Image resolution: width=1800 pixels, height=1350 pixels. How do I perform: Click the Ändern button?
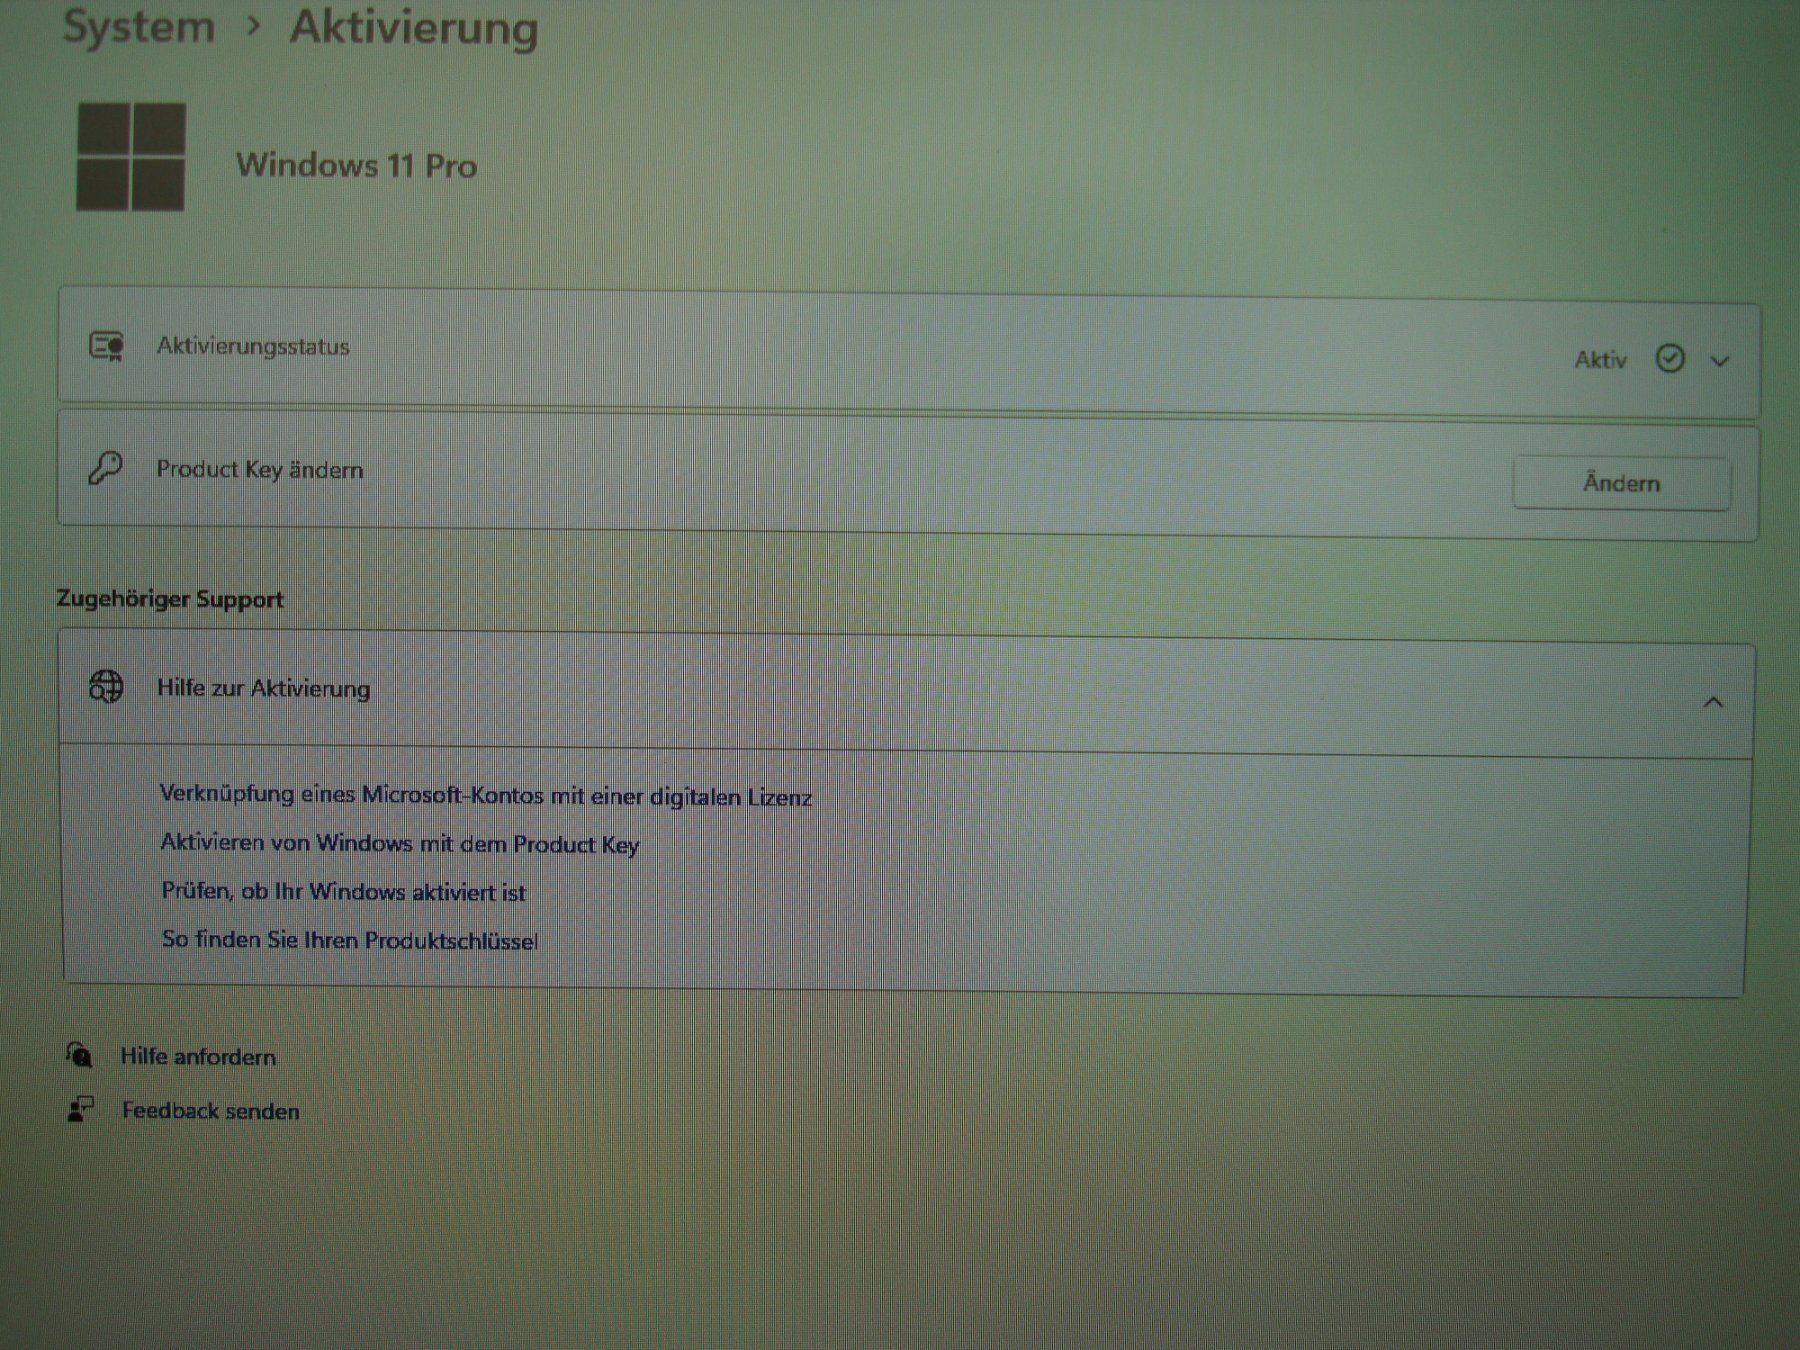pos(1621,483)
